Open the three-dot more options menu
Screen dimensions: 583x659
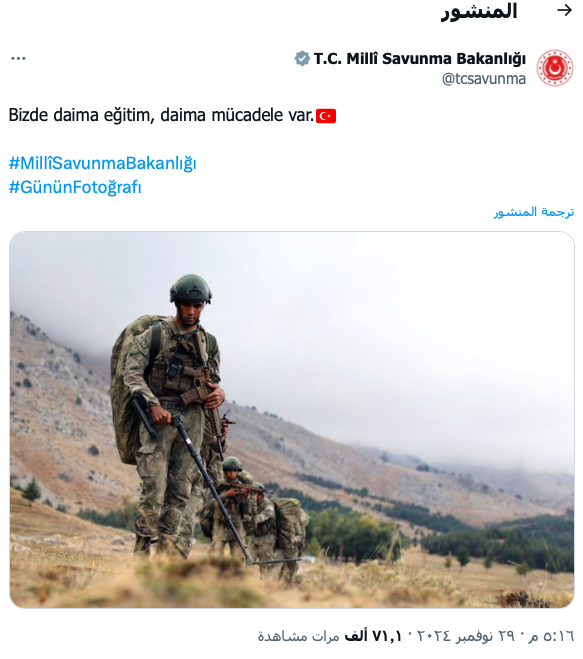point(18,58)
